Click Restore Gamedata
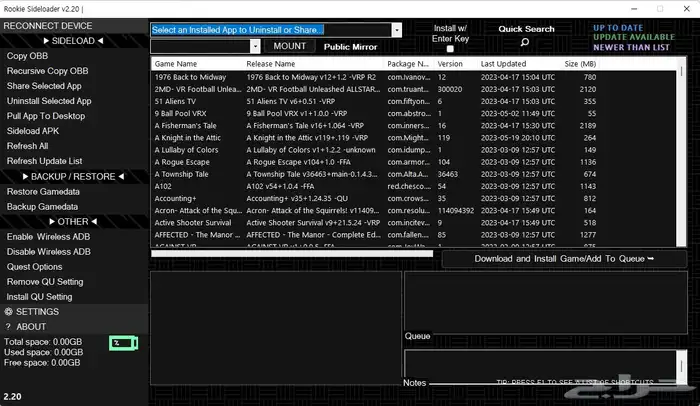700x406 pixels. coord(43,192)
